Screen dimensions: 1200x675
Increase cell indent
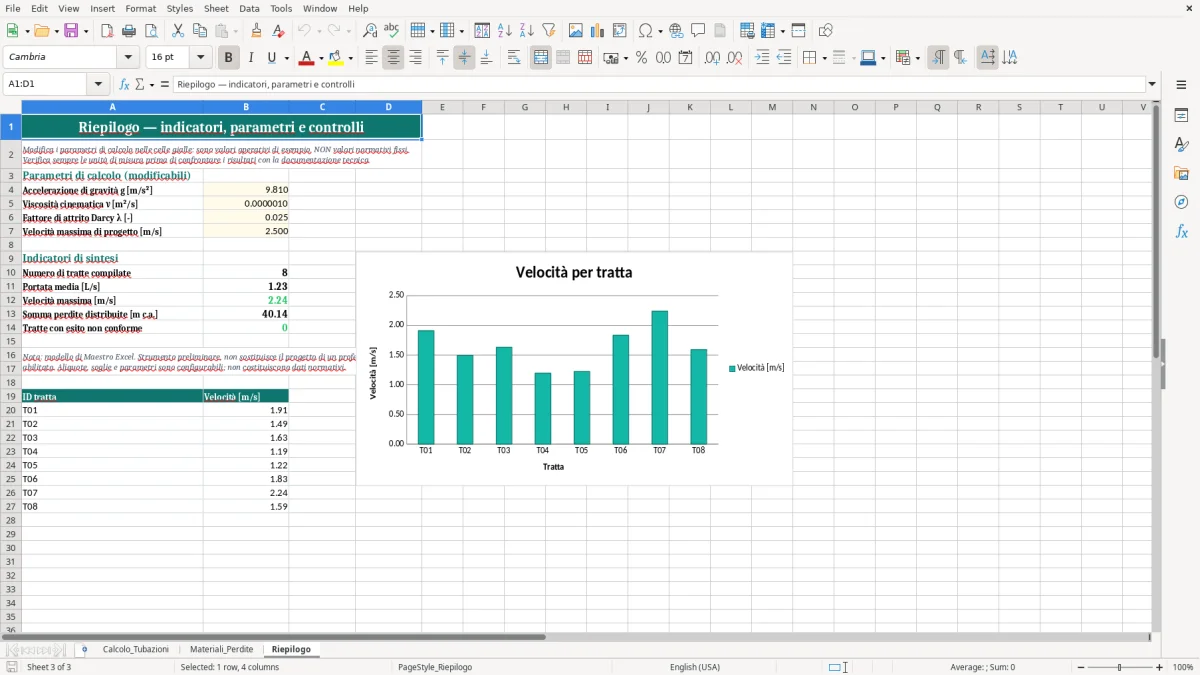[x=762, y=58]
